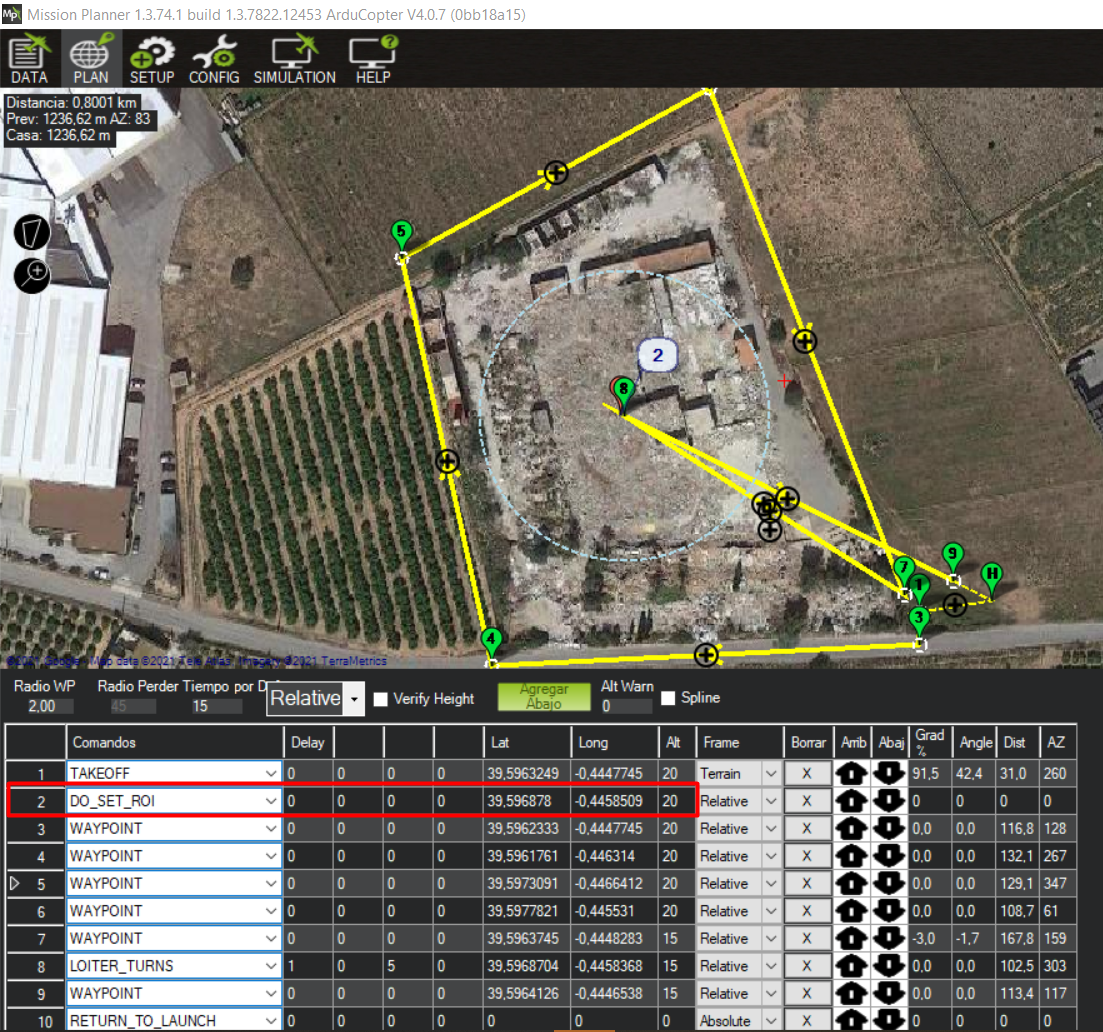Open the DATA flight data screen
Viewport: 1103px width, 1032px height.
pos(29,59)
